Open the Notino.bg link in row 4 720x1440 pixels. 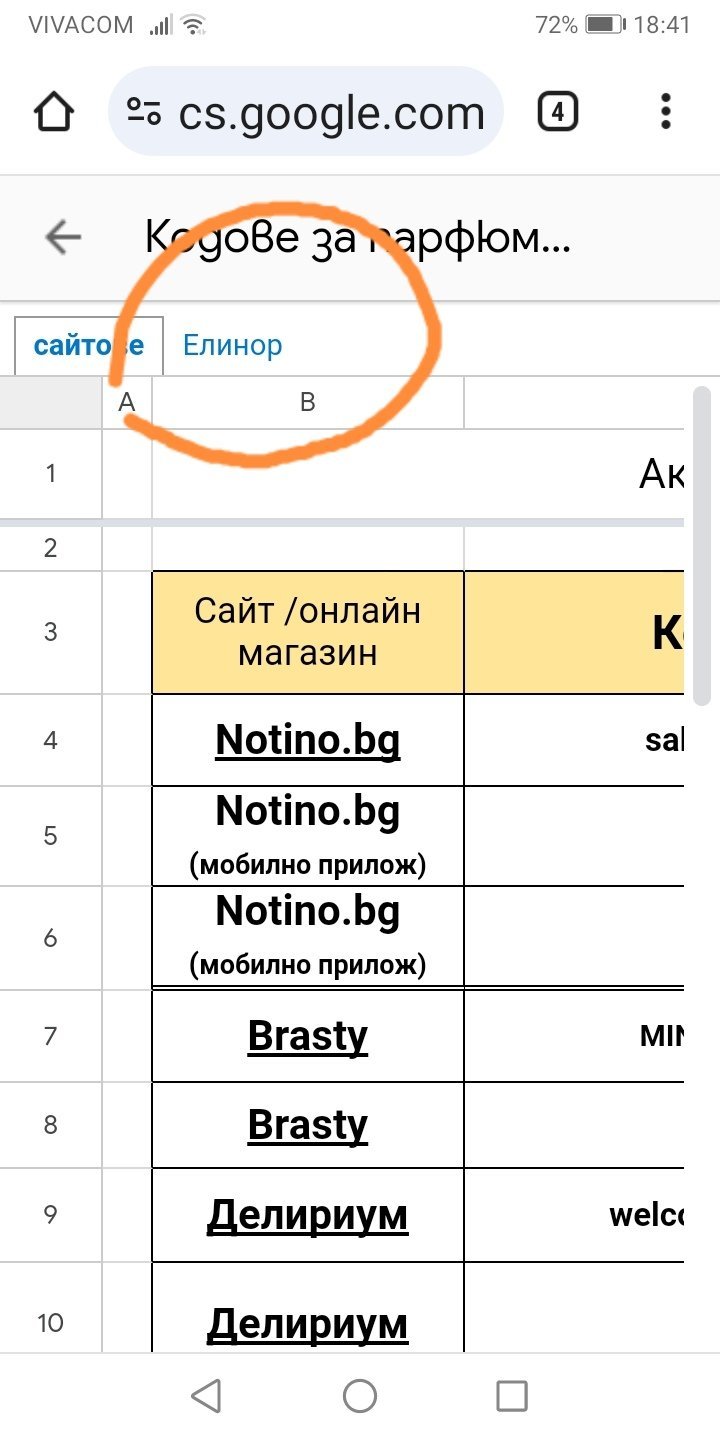click(307, 741)
